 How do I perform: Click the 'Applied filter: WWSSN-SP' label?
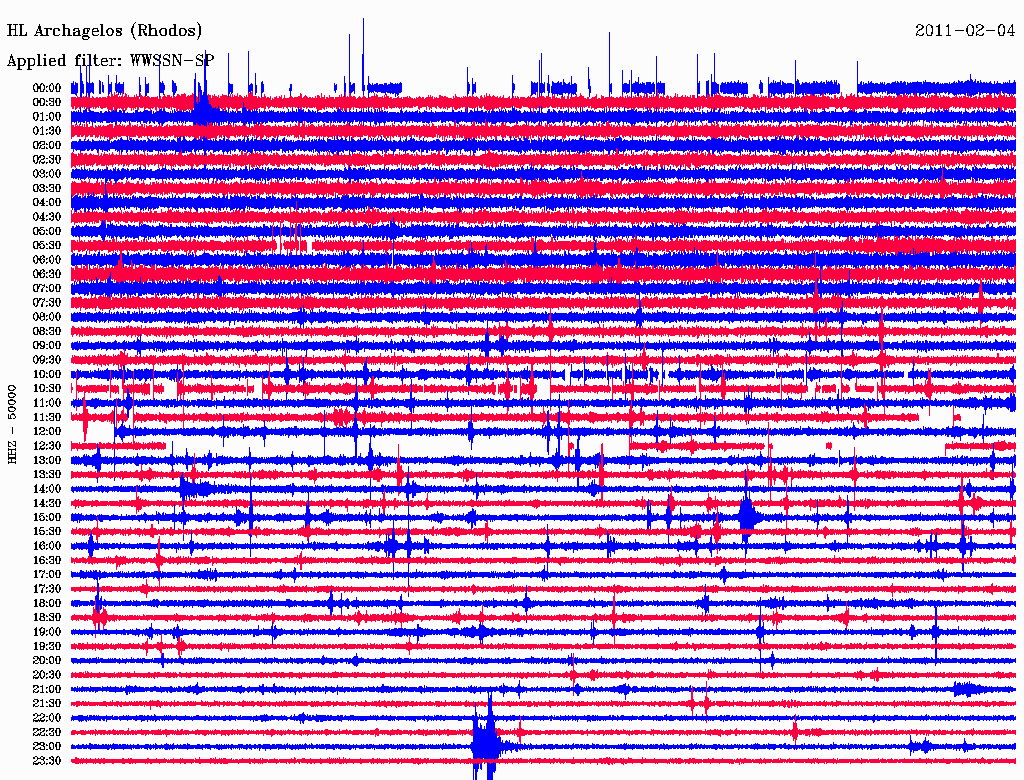click(x=110, y=61)
